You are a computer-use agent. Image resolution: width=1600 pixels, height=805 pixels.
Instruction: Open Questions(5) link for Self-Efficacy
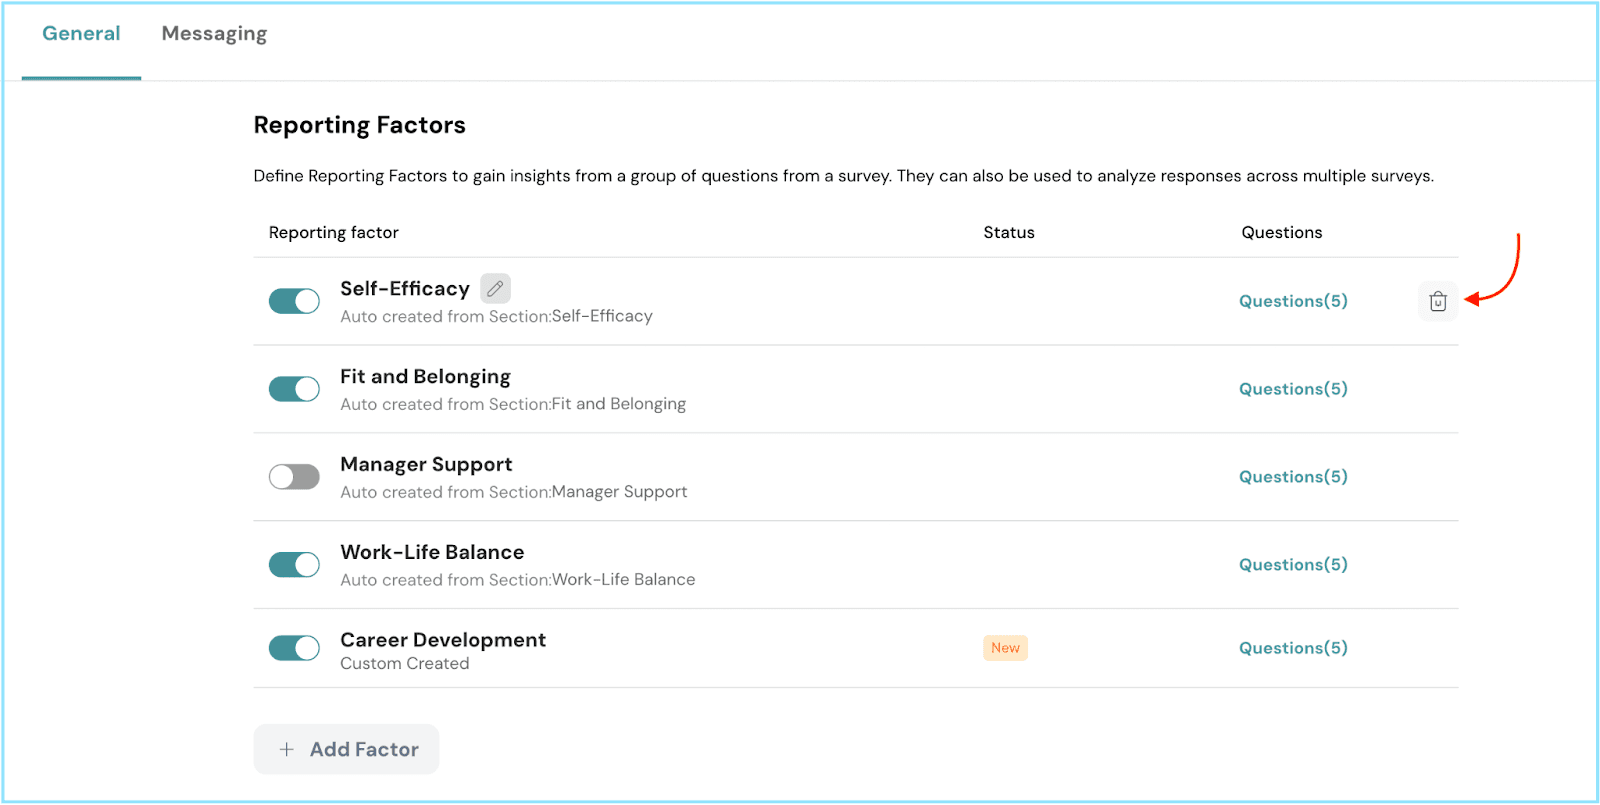[1292, 301]
